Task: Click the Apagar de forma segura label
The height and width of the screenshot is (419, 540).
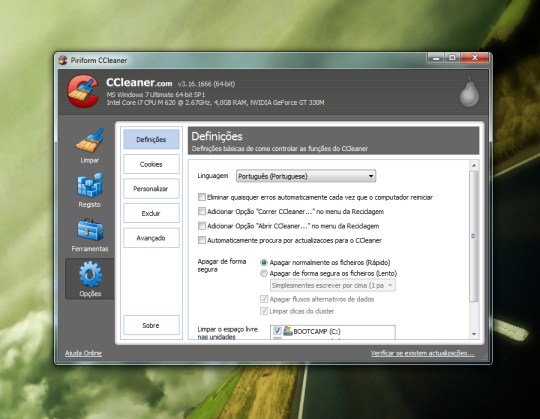Action: [222, 265]
